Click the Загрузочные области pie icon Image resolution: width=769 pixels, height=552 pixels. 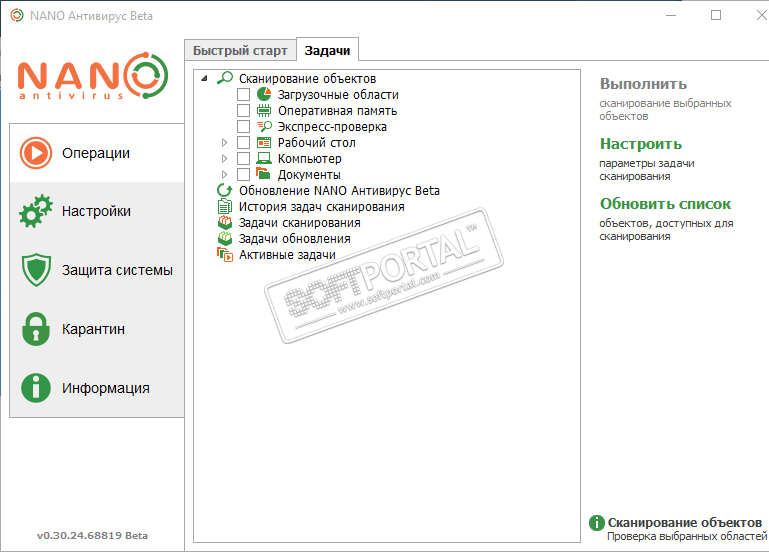click(x=264, y=94)
